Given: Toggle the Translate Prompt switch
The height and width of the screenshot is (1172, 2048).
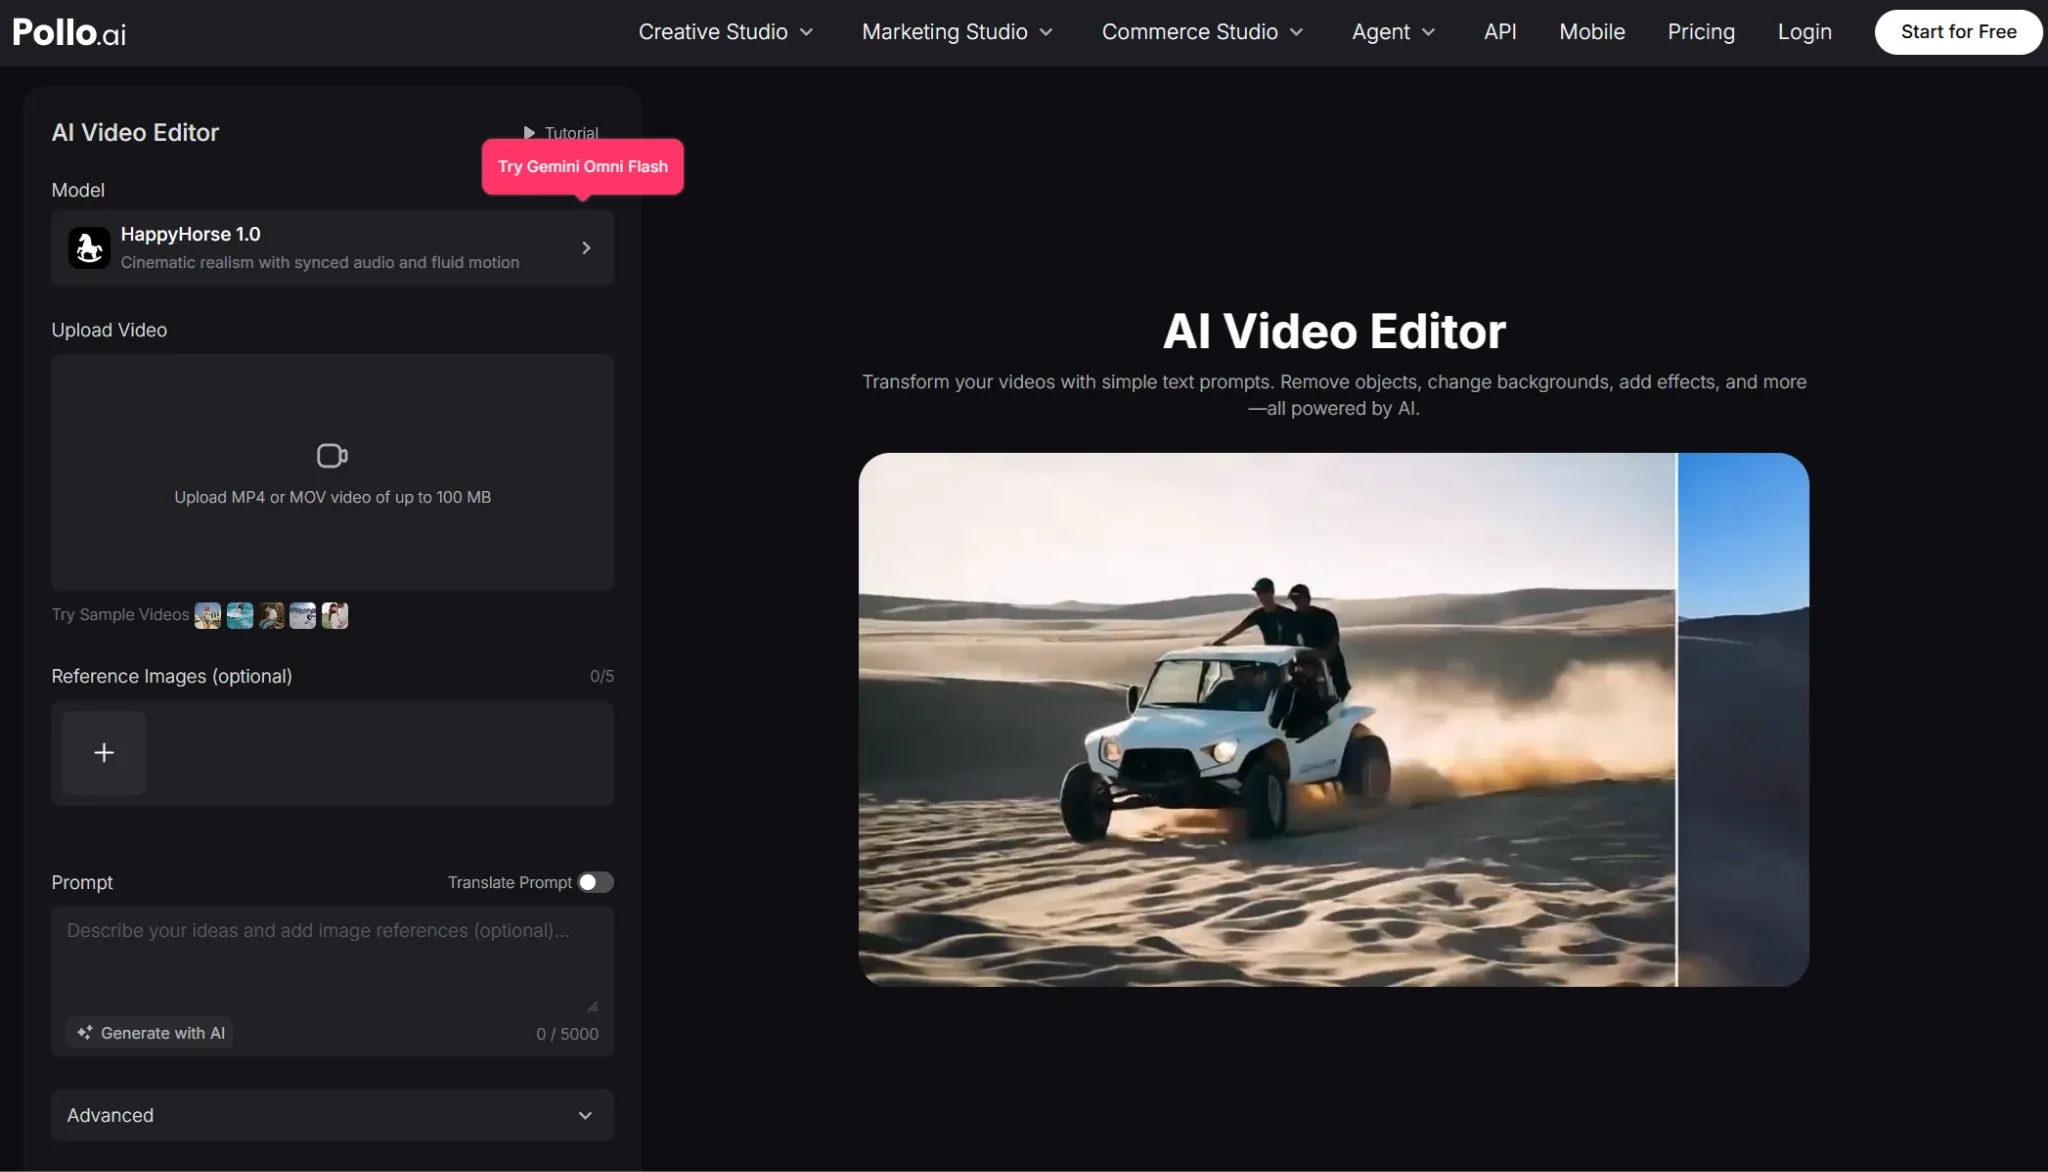Looking at the screenshot, I should point(596,882).
